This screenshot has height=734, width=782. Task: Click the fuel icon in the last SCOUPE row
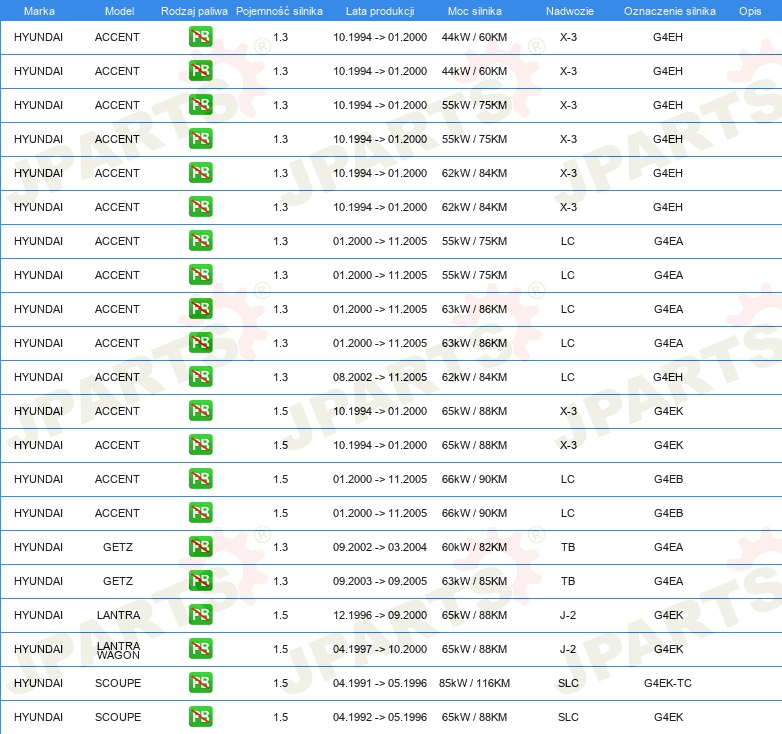point(200,717)
